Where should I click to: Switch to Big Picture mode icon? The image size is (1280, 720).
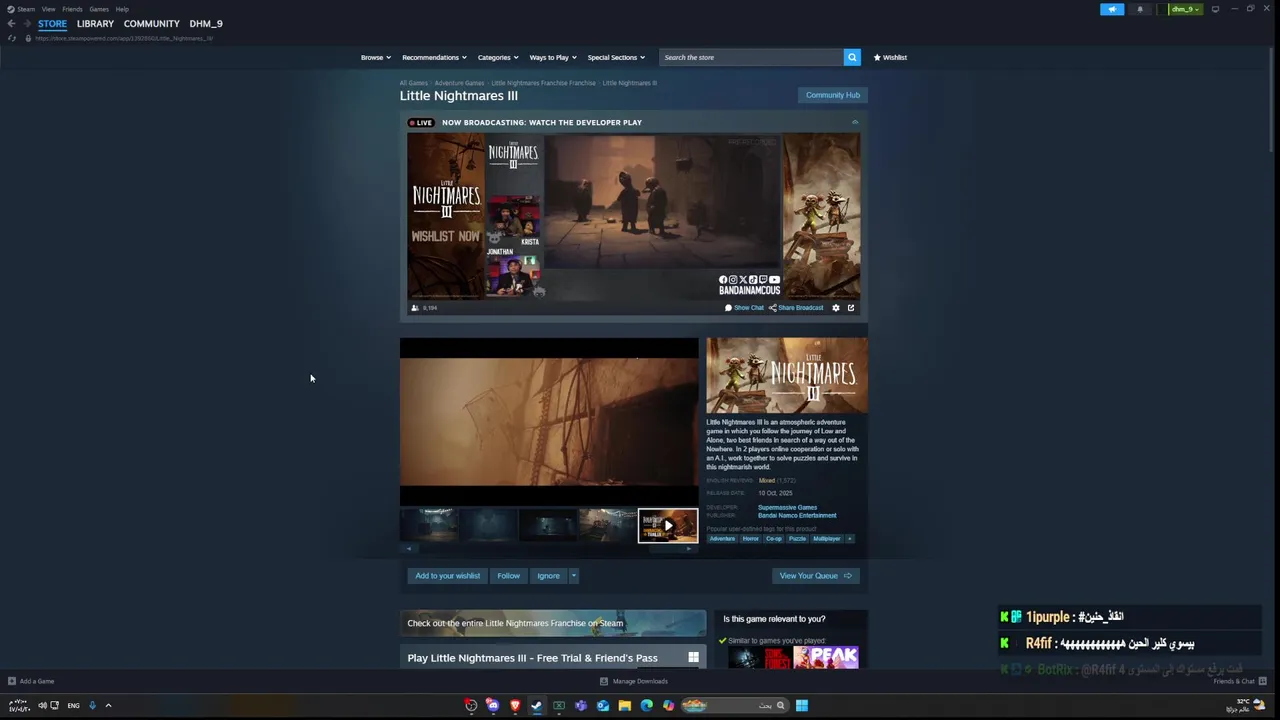click(x=1215, y=9)
